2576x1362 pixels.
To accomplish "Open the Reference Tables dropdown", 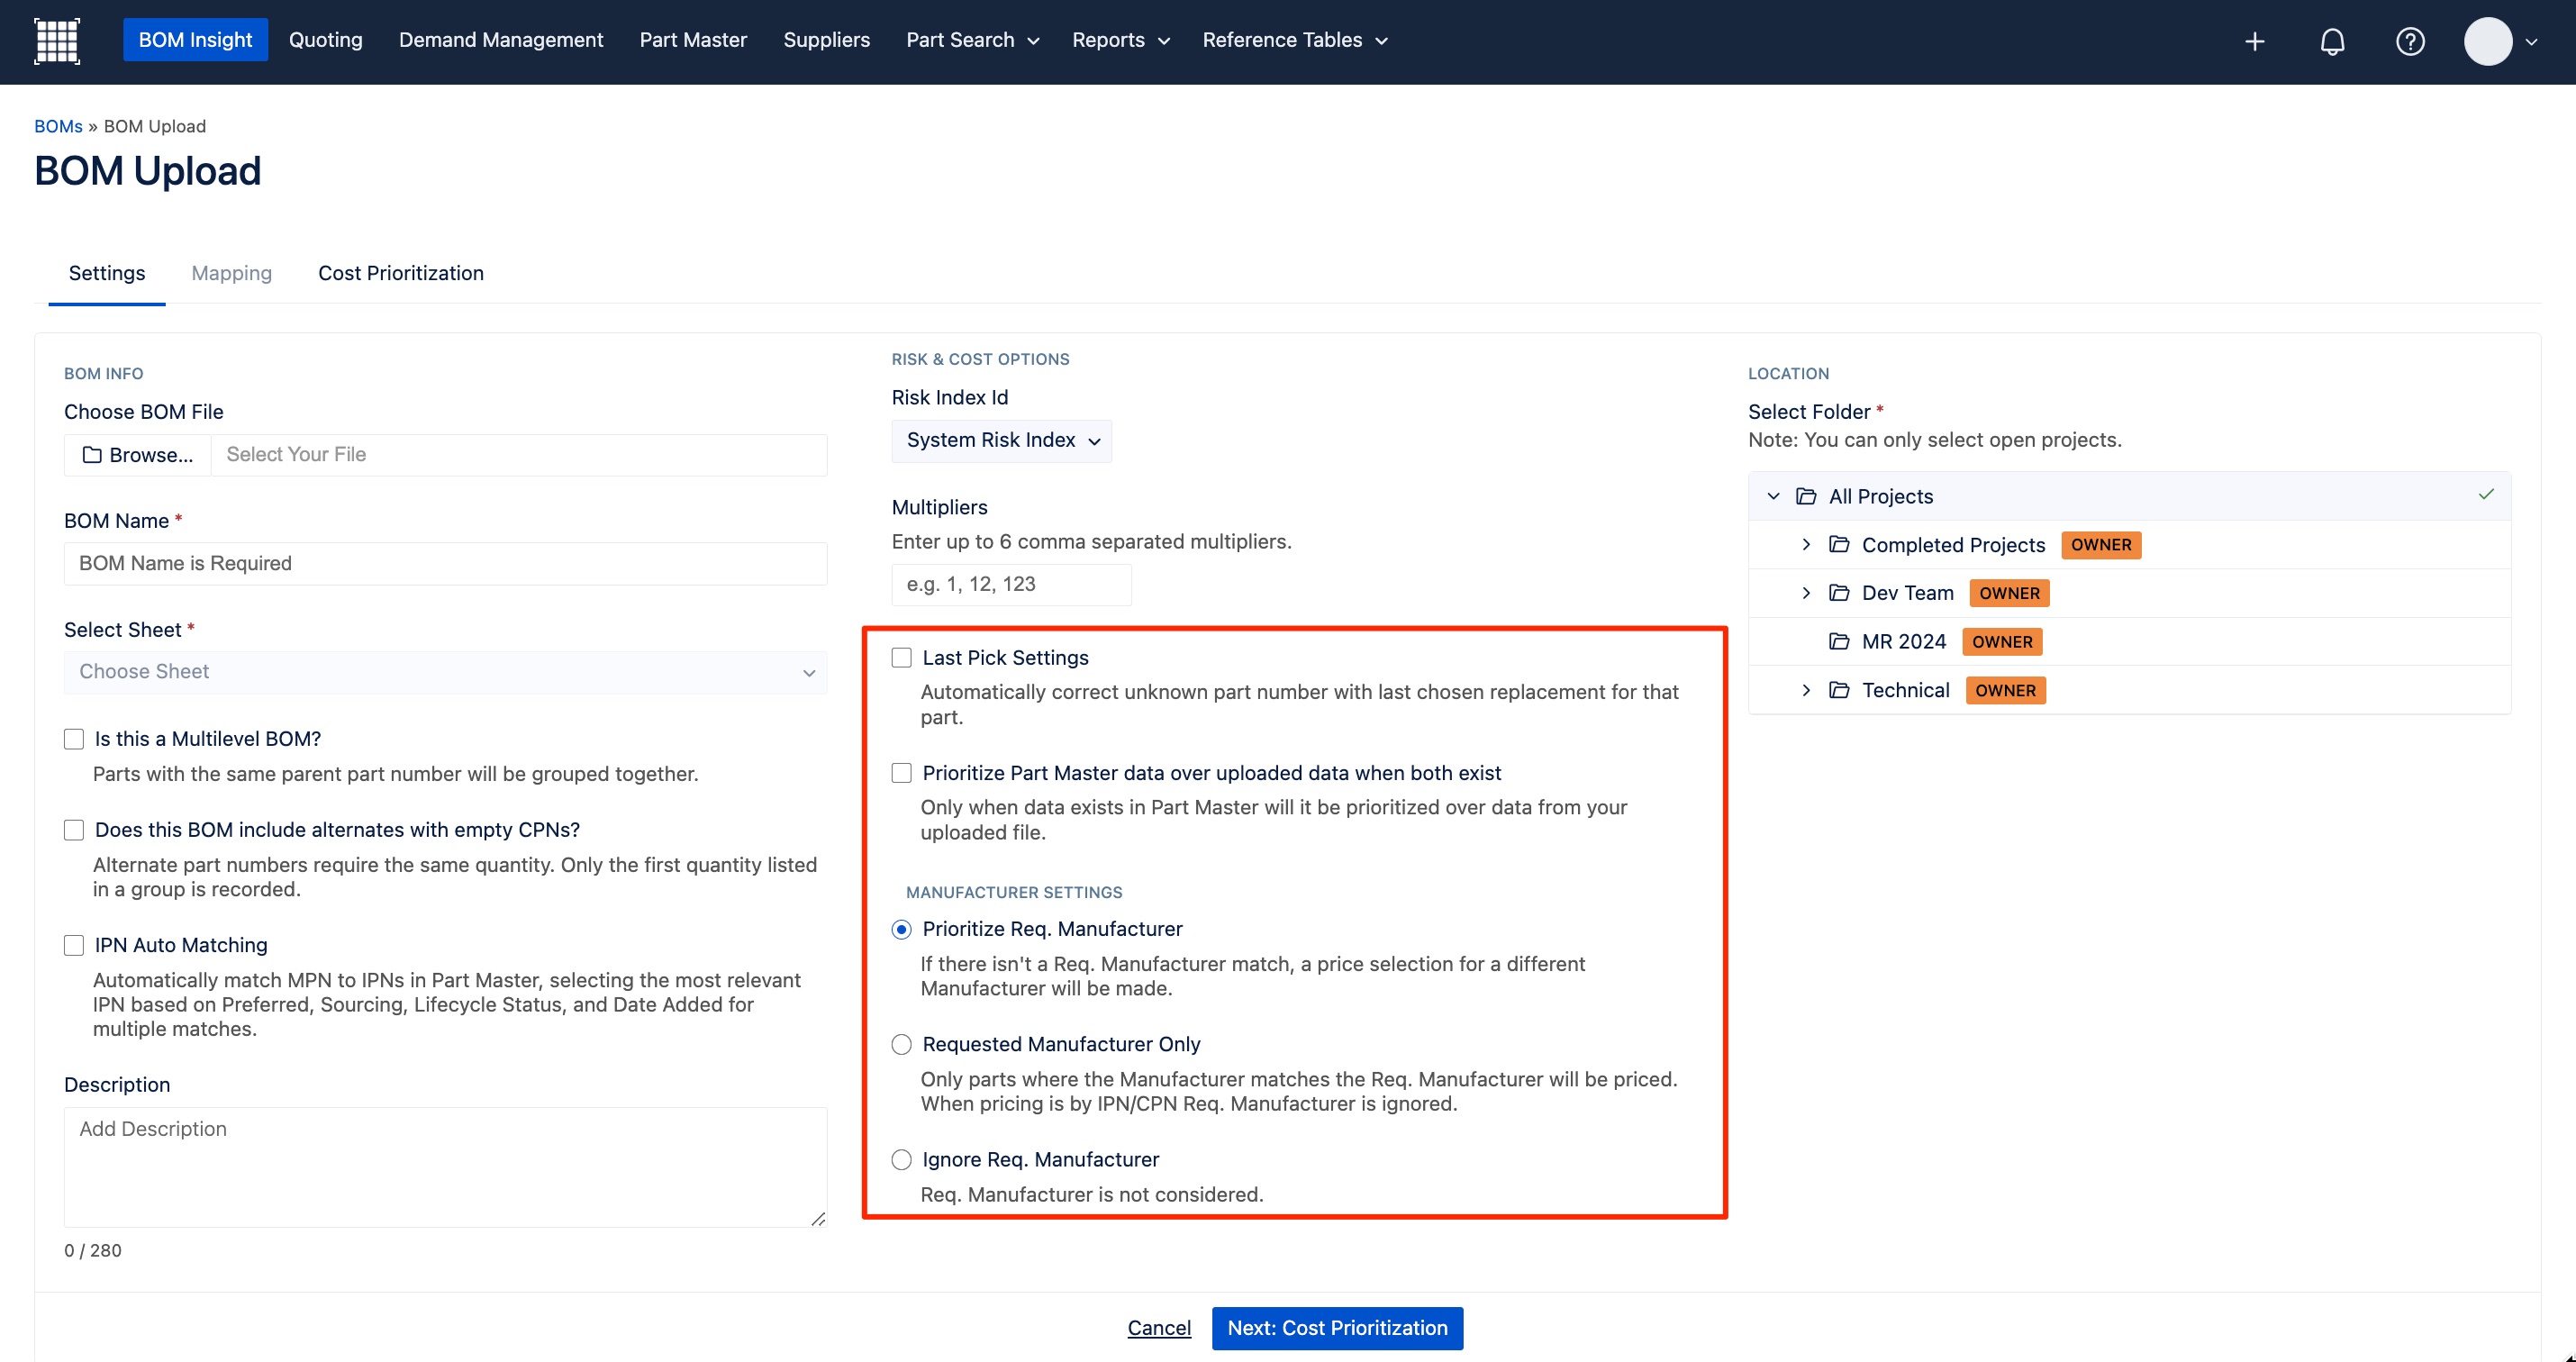I will [x=1294, y=40].
